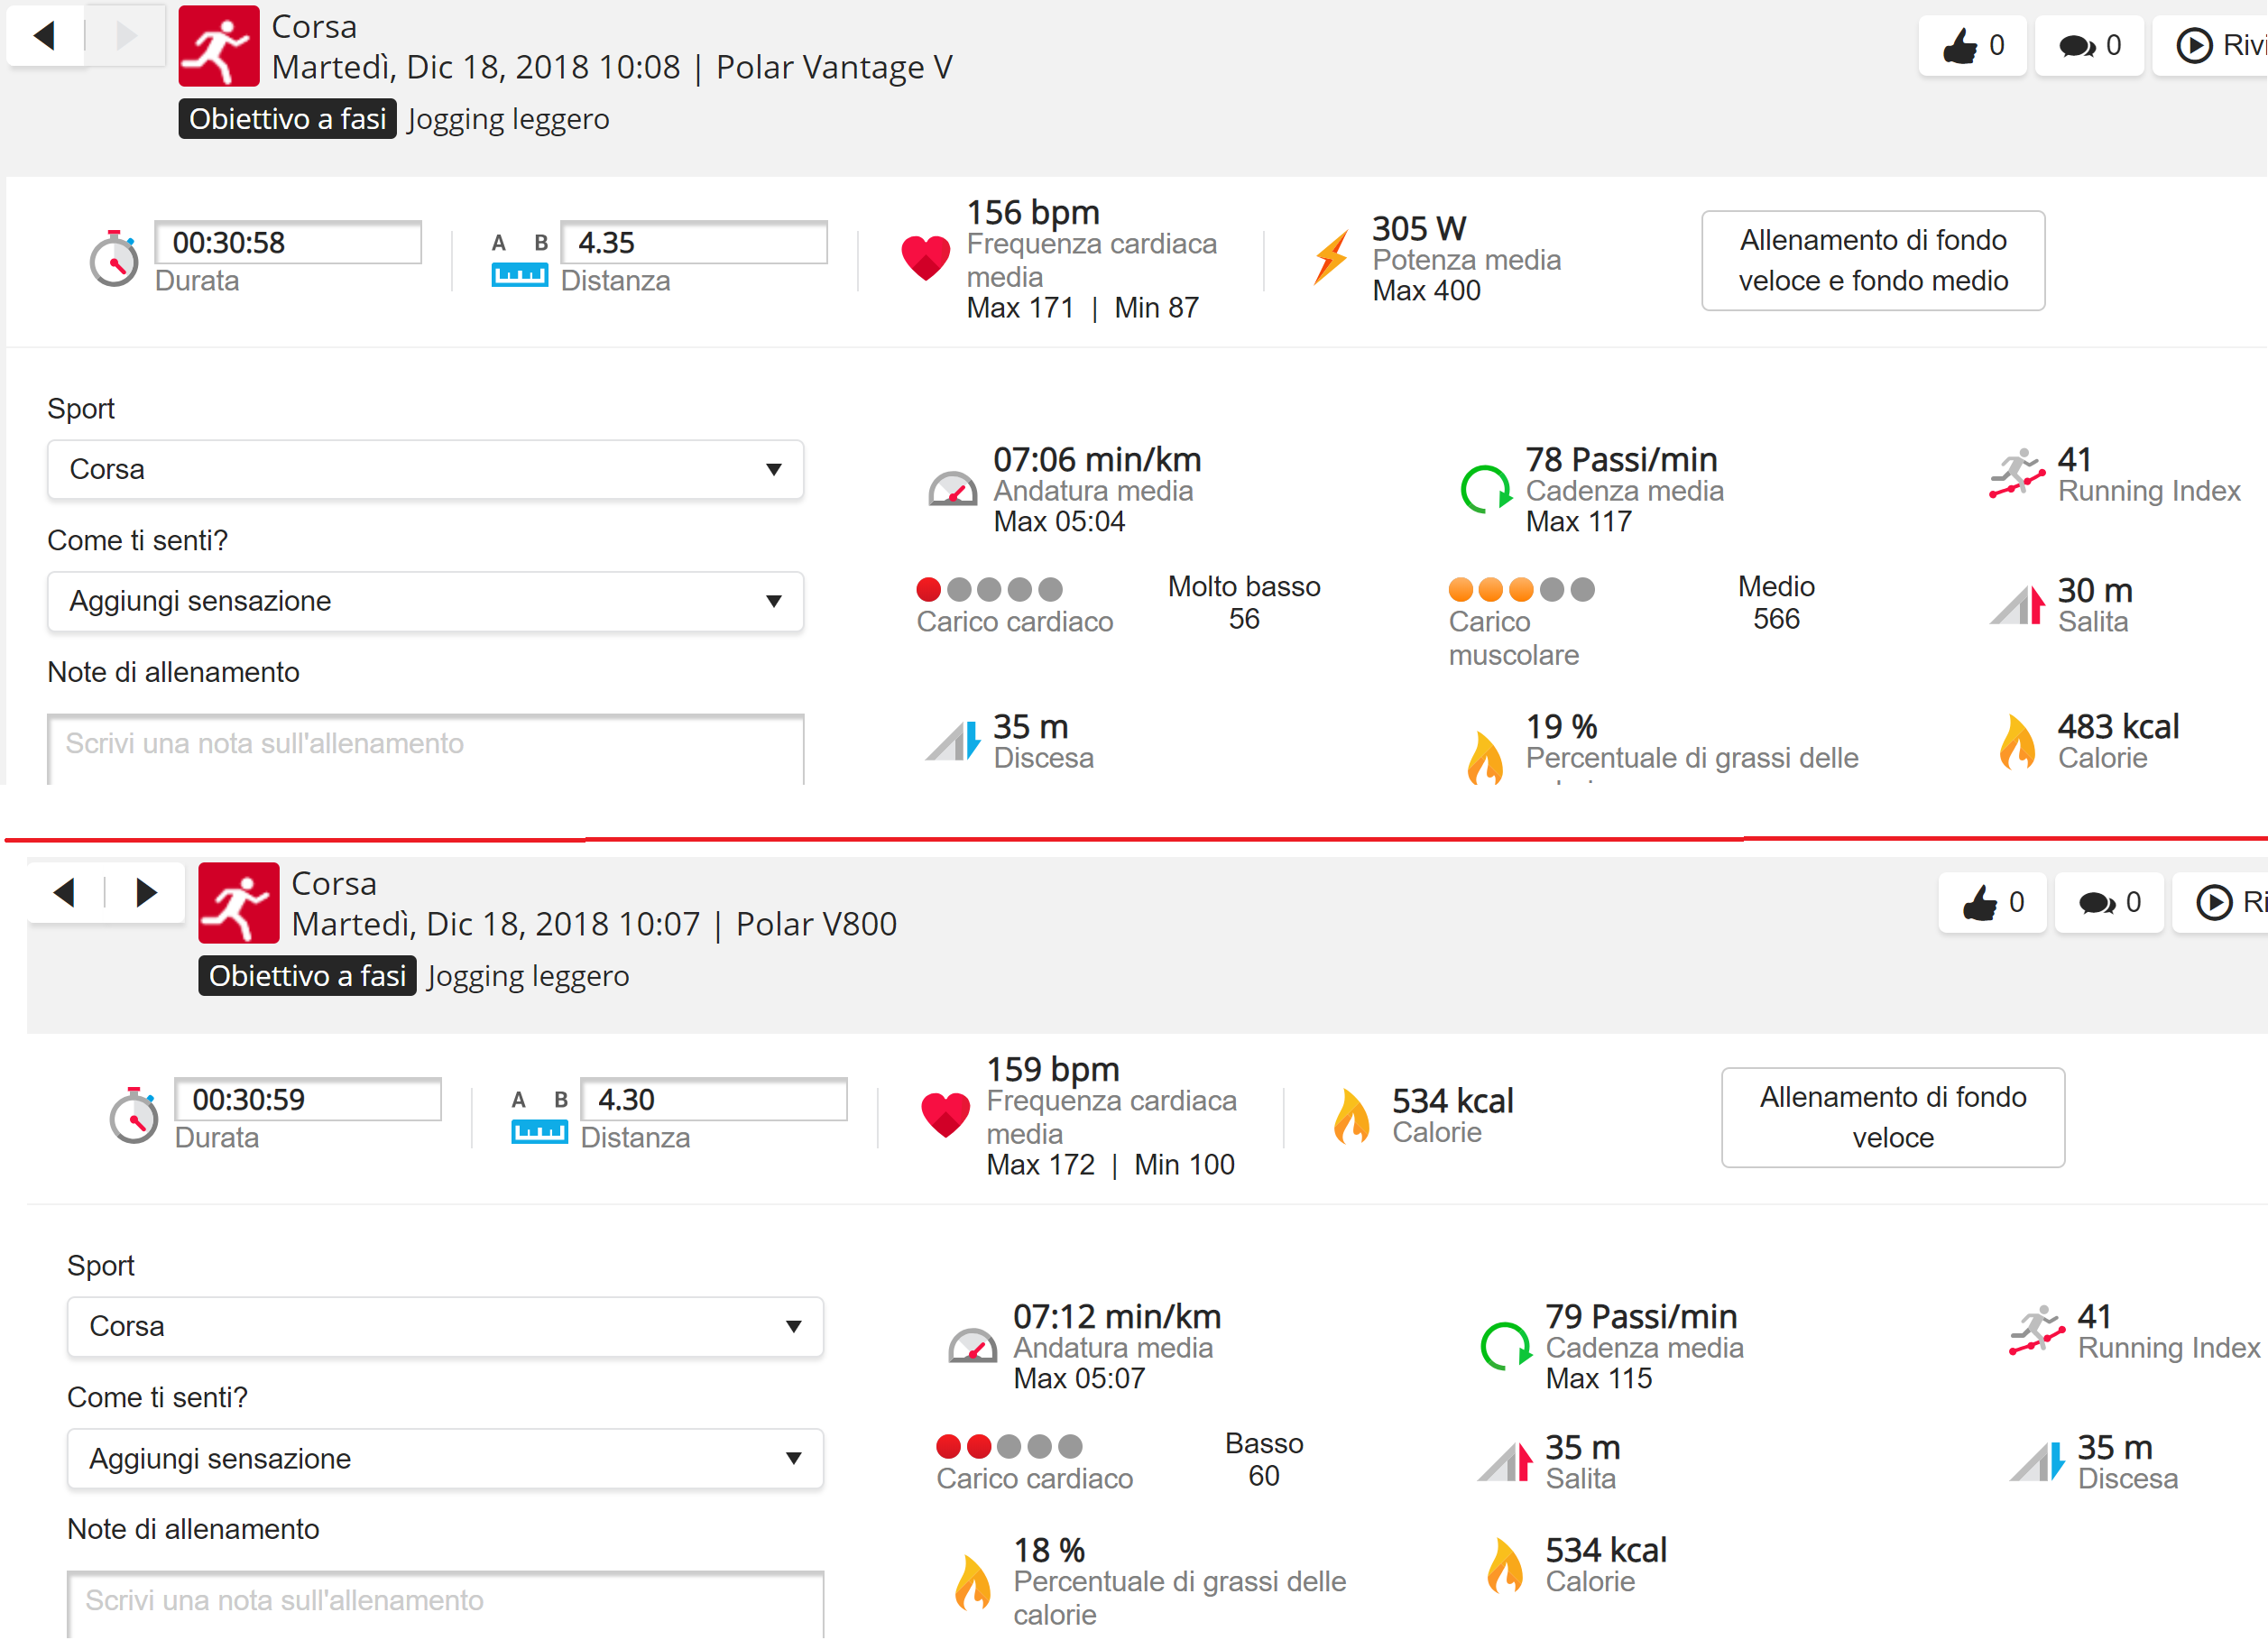Image resolution: width=2268 pixels, height=1640 pixels.
Task: Click the V800 previous session arrow
Action: pos(65,892)
